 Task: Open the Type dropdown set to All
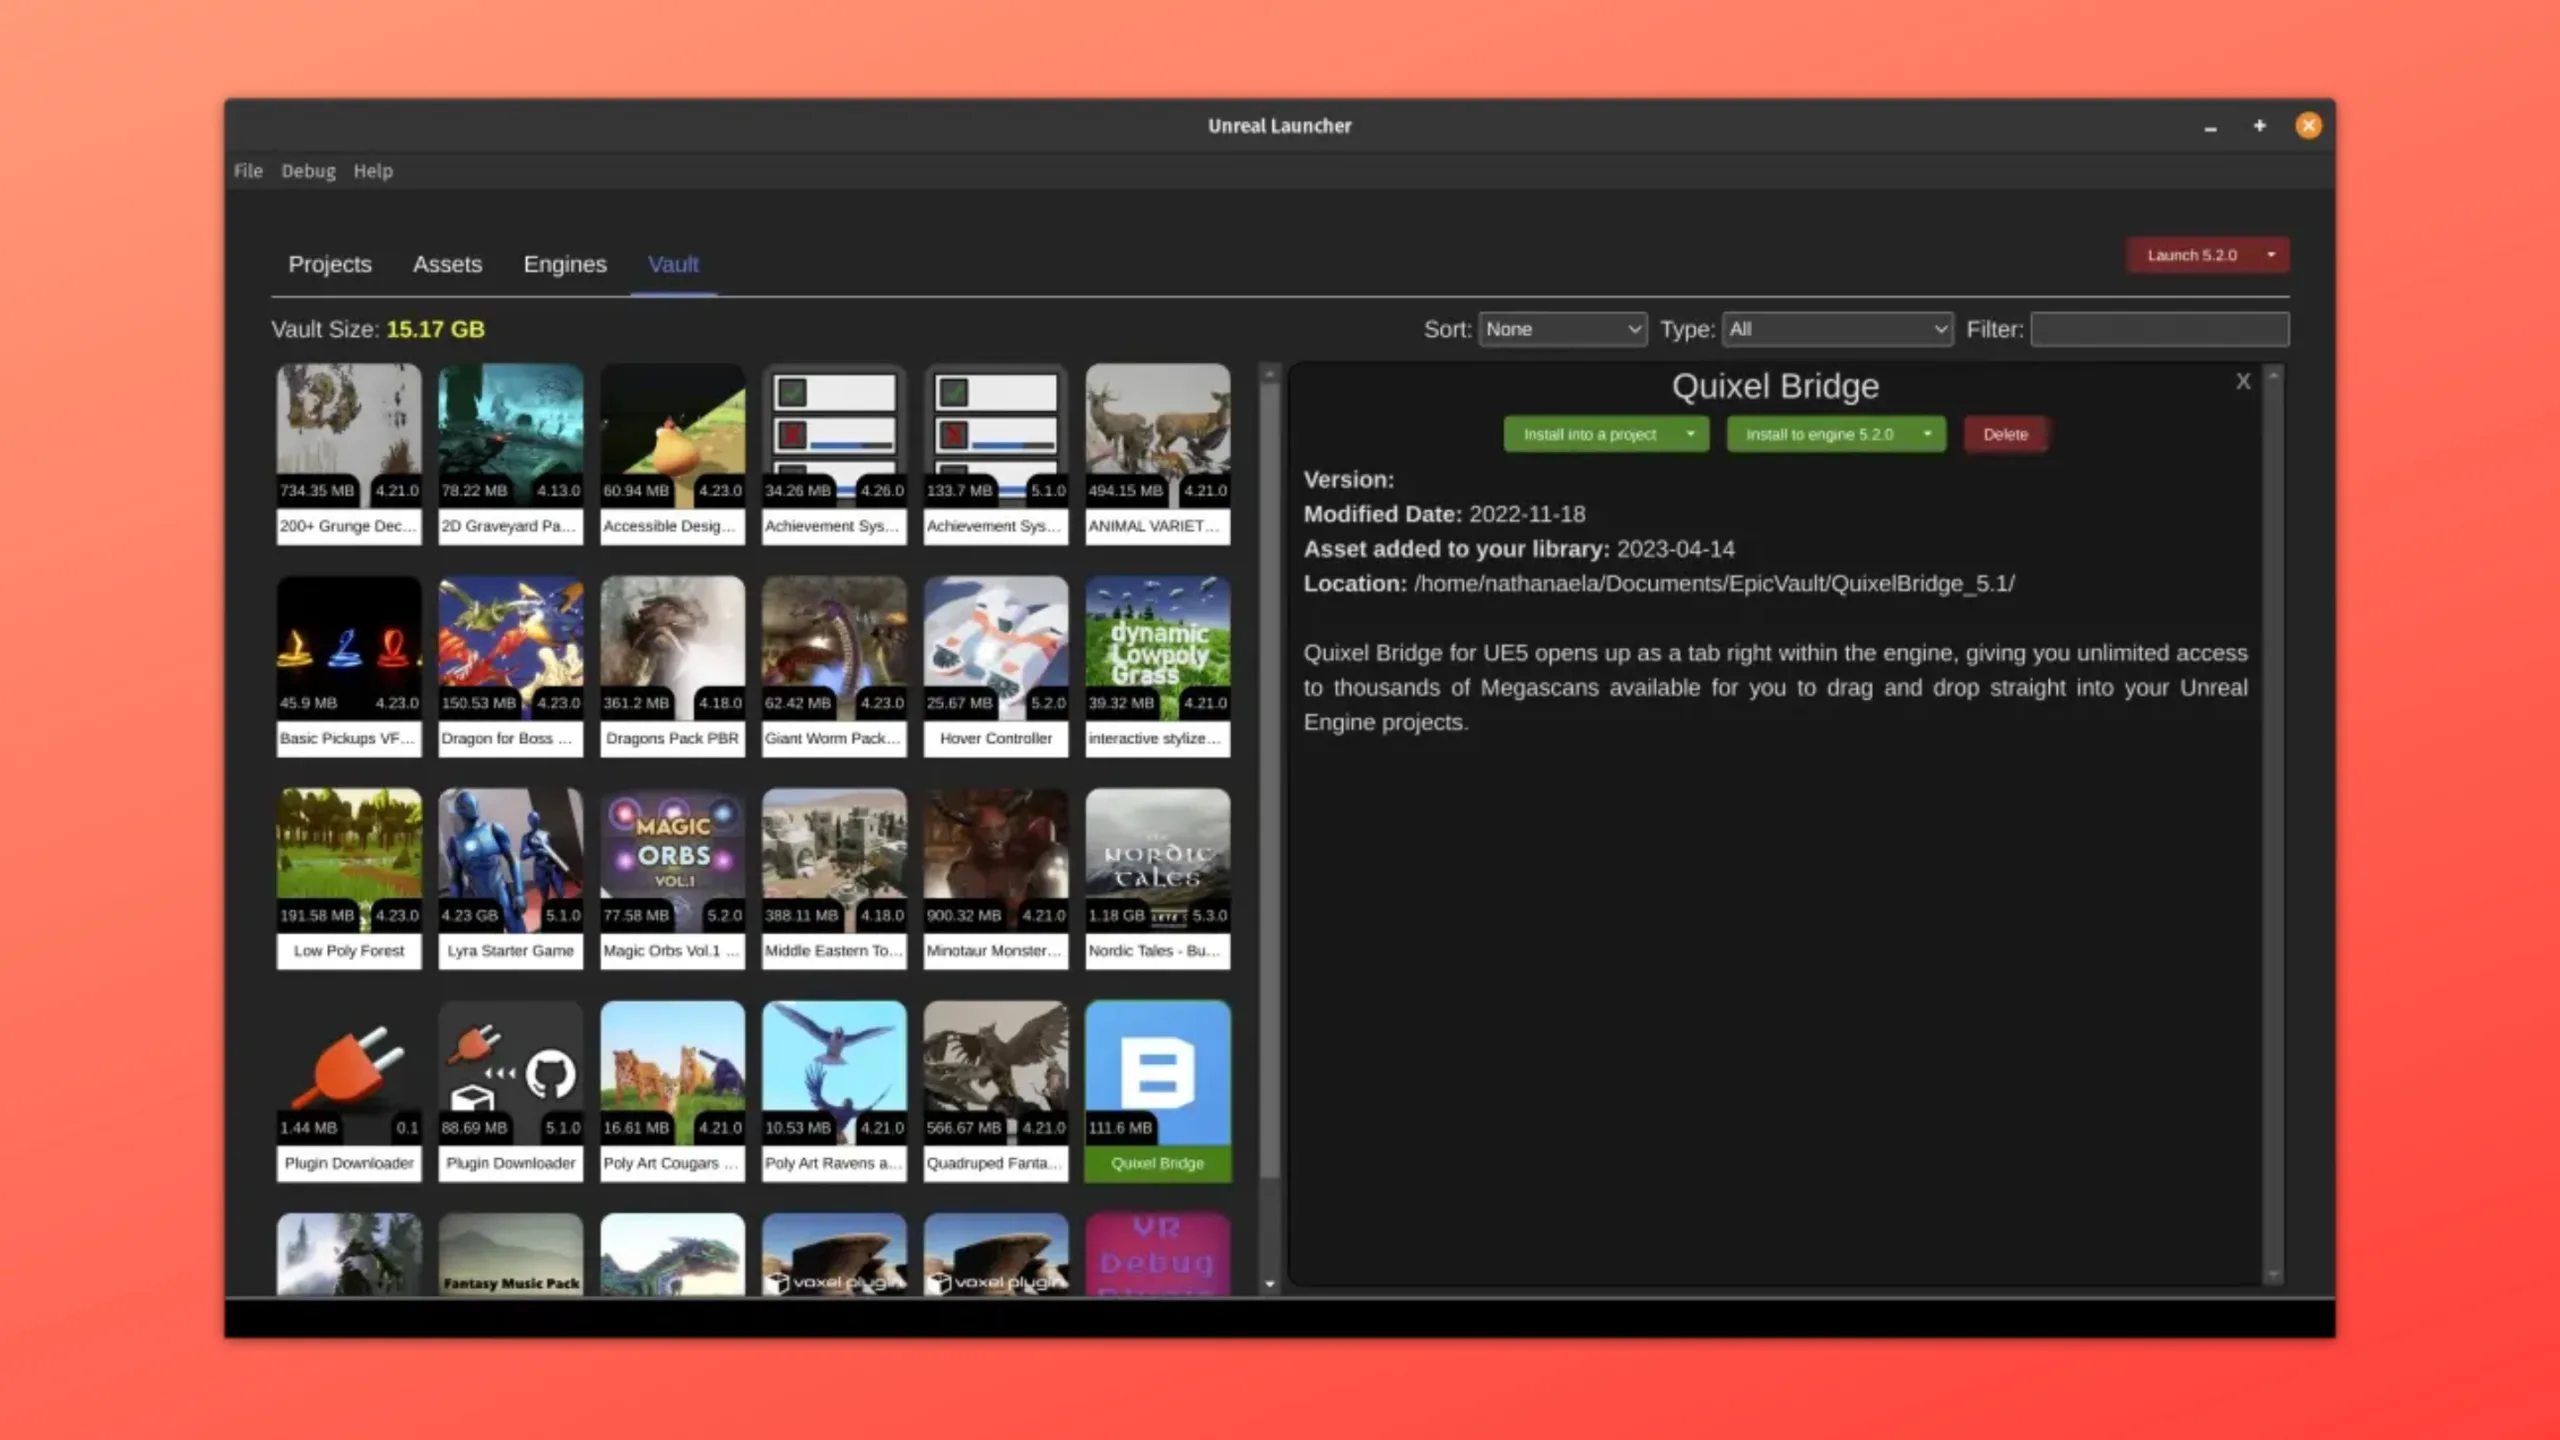click(x=1837, y=329)
